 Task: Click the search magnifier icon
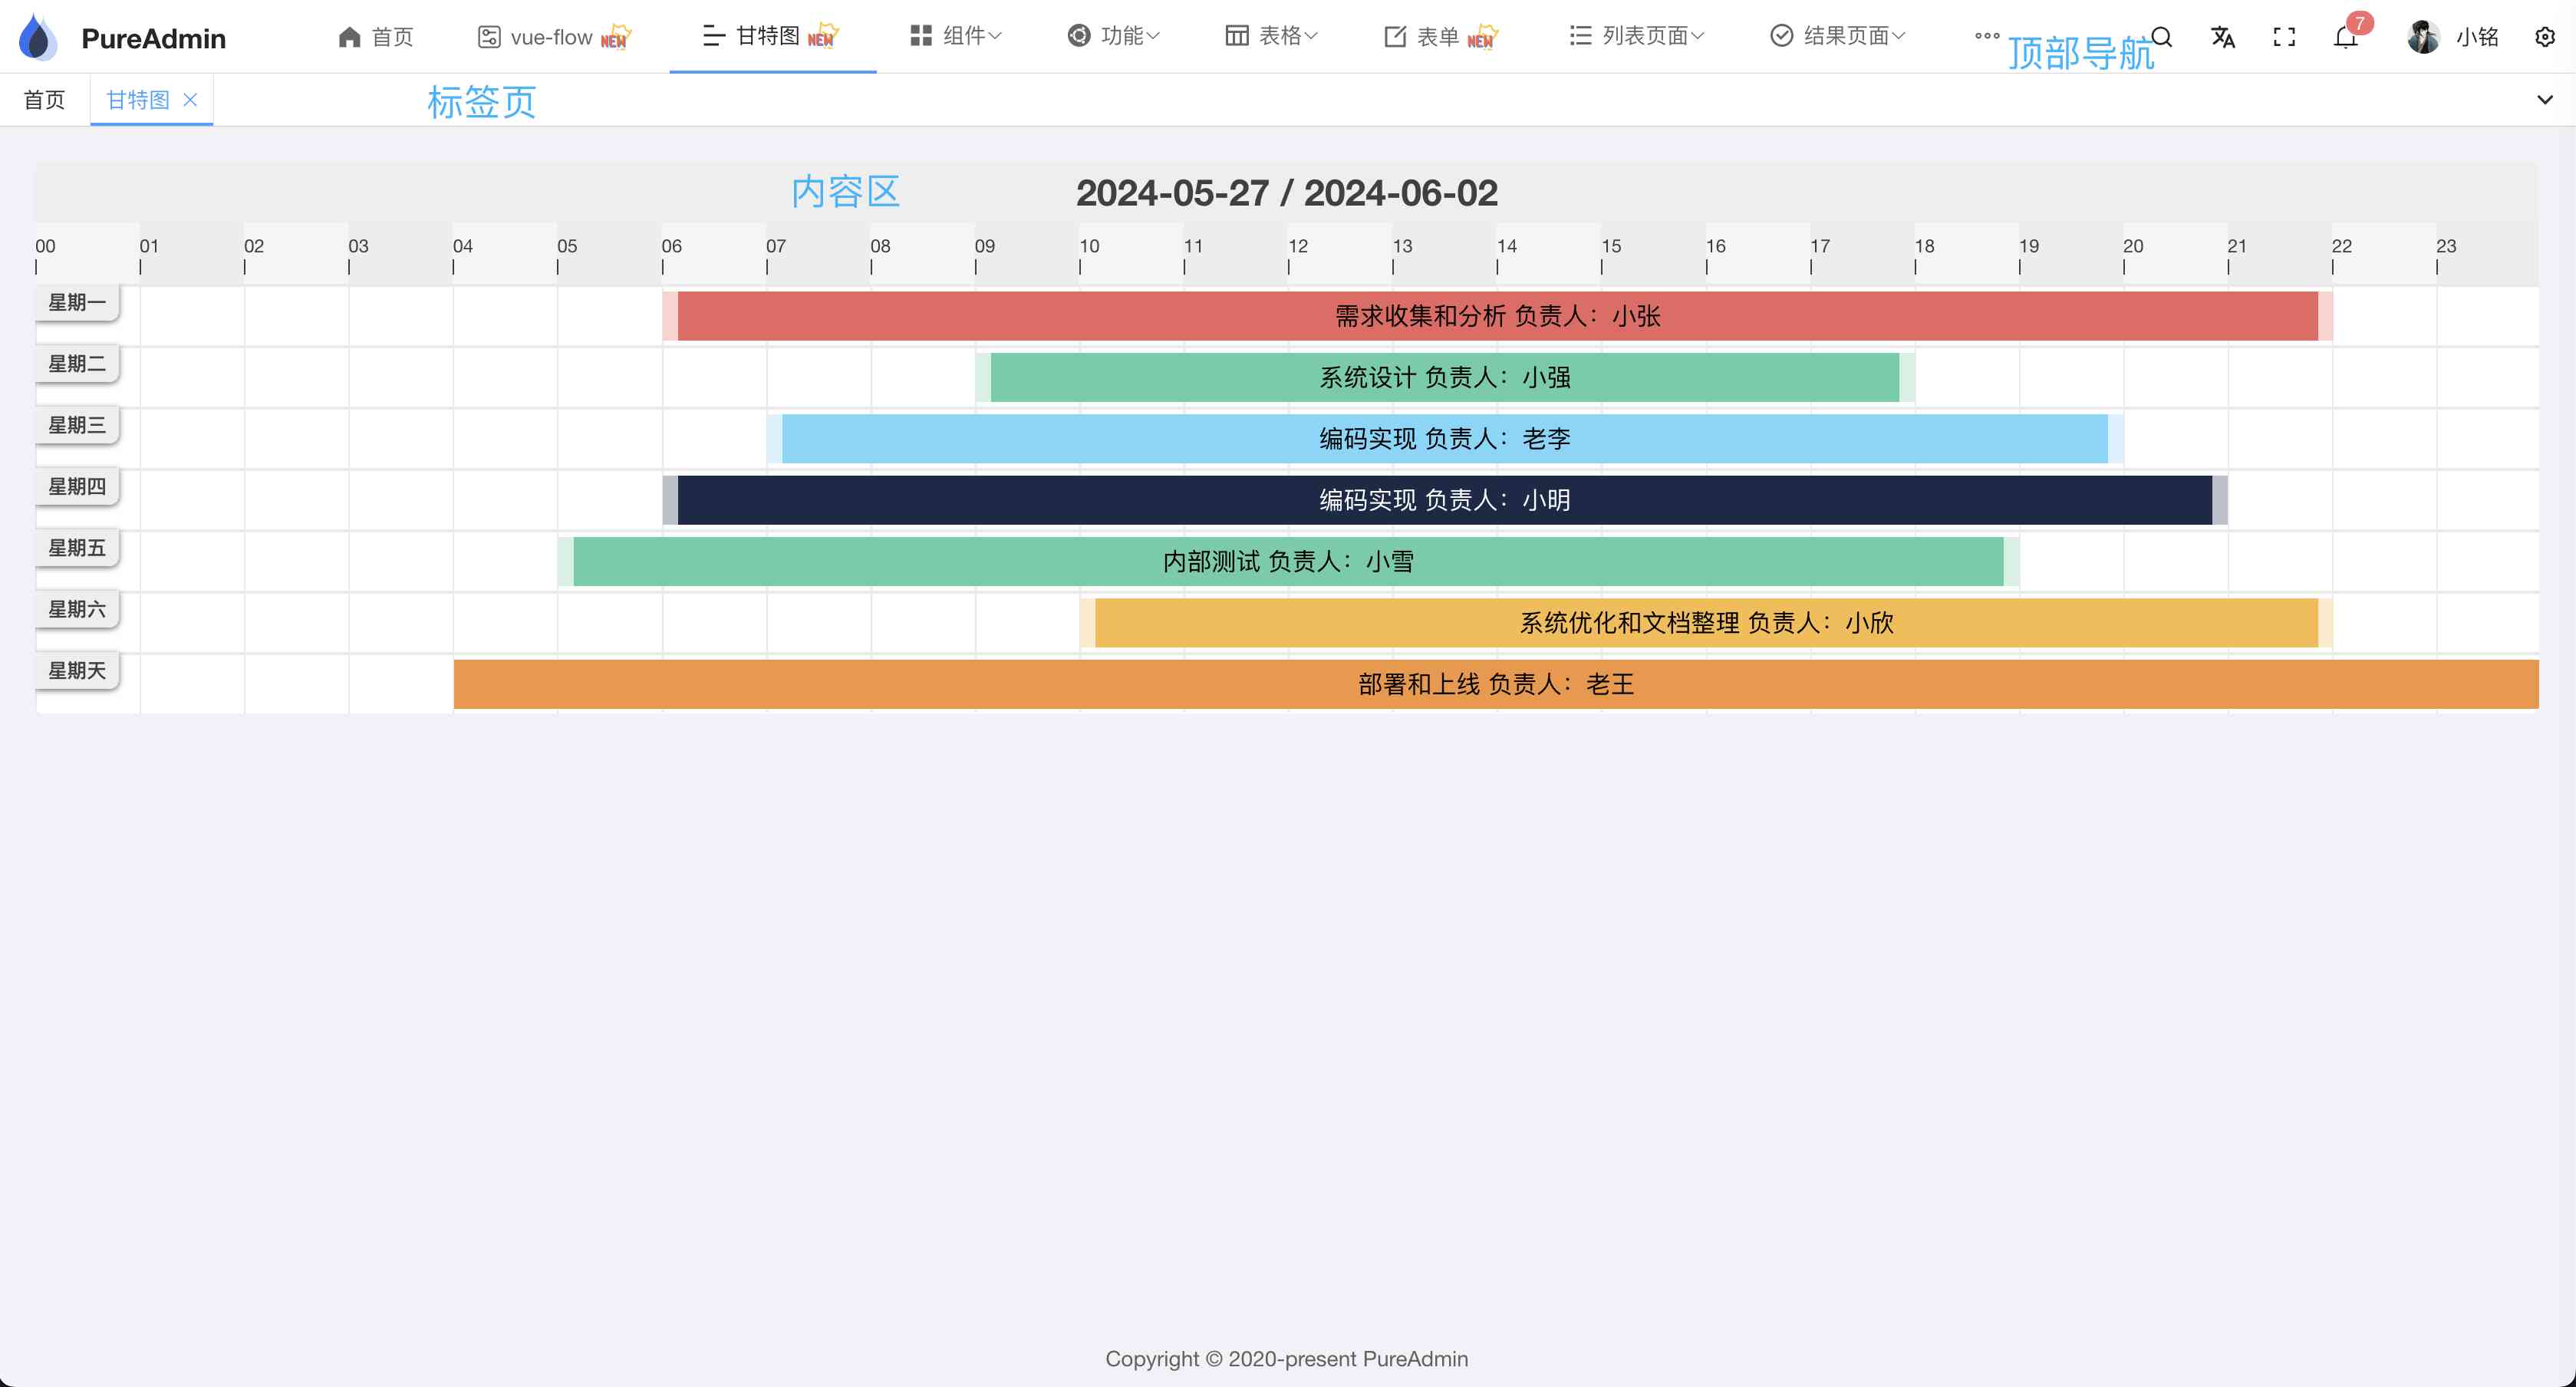coord(2161,37)
